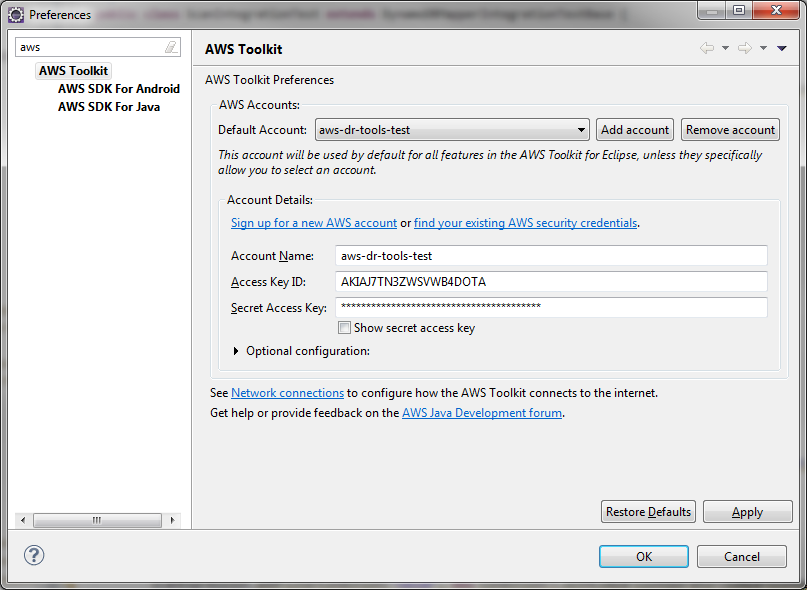This screenshot has width=807, height=590.
Task: Click the Remove account button
Action: tap(730, 130)
